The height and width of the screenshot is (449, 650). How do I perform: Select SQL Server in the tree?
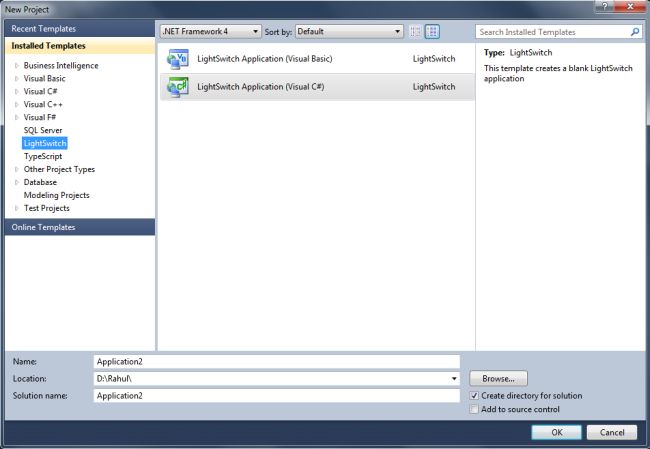pyautogui.click(x=43, y=130)
